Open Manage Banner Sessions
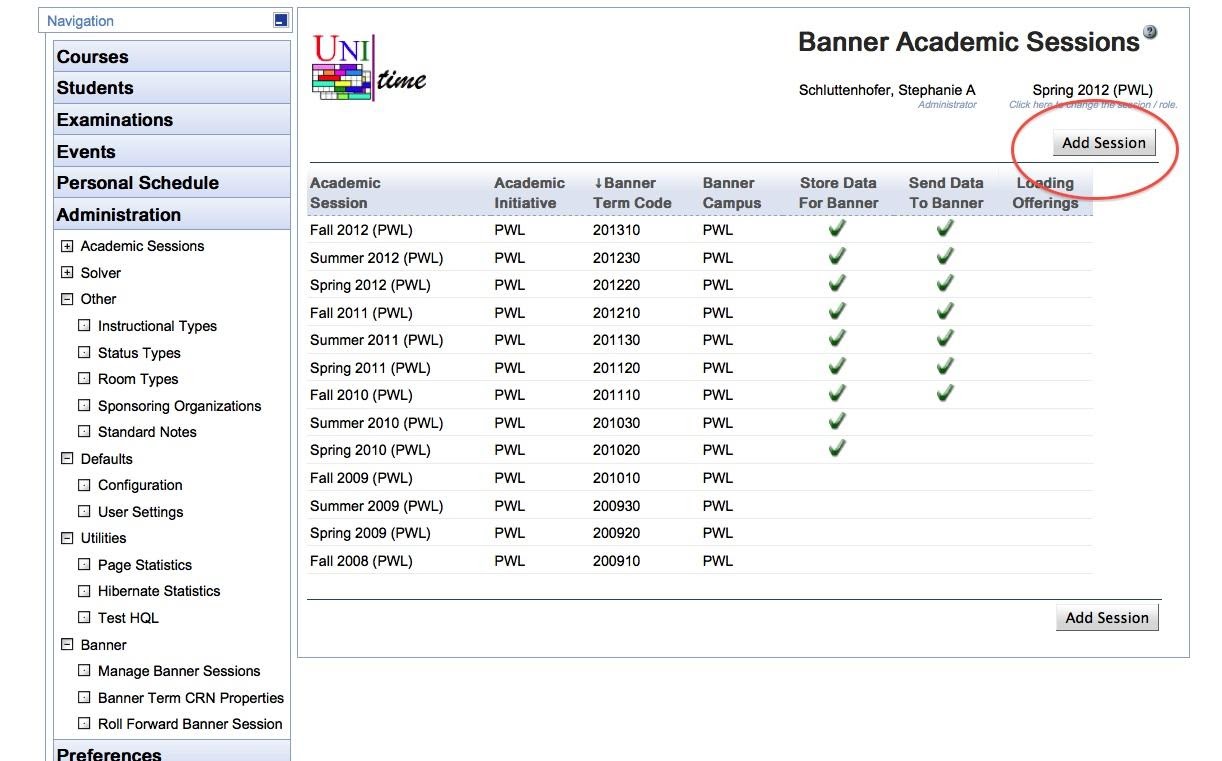 (179, 671)
